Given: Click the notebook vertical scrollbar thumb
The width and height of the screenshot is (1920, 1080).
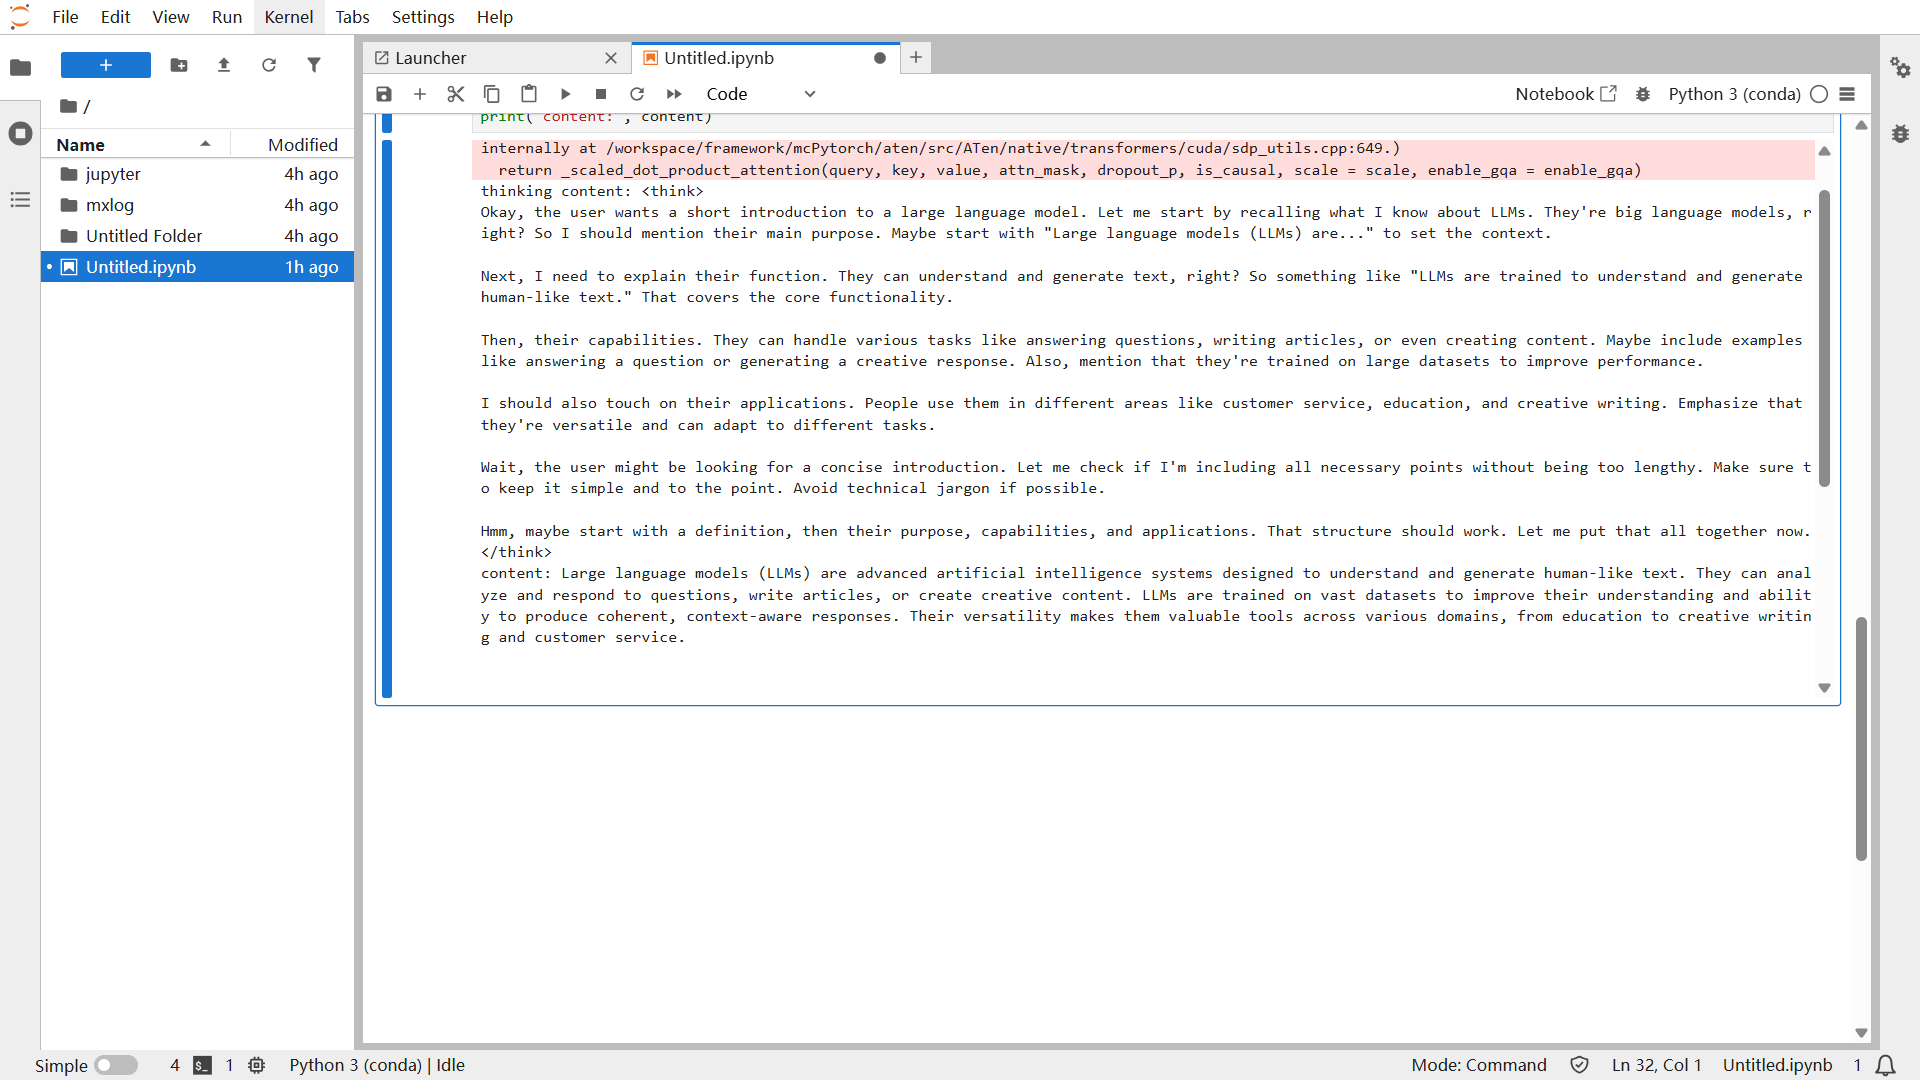Looking at the screenshot, I should (x=1861, y=738).
